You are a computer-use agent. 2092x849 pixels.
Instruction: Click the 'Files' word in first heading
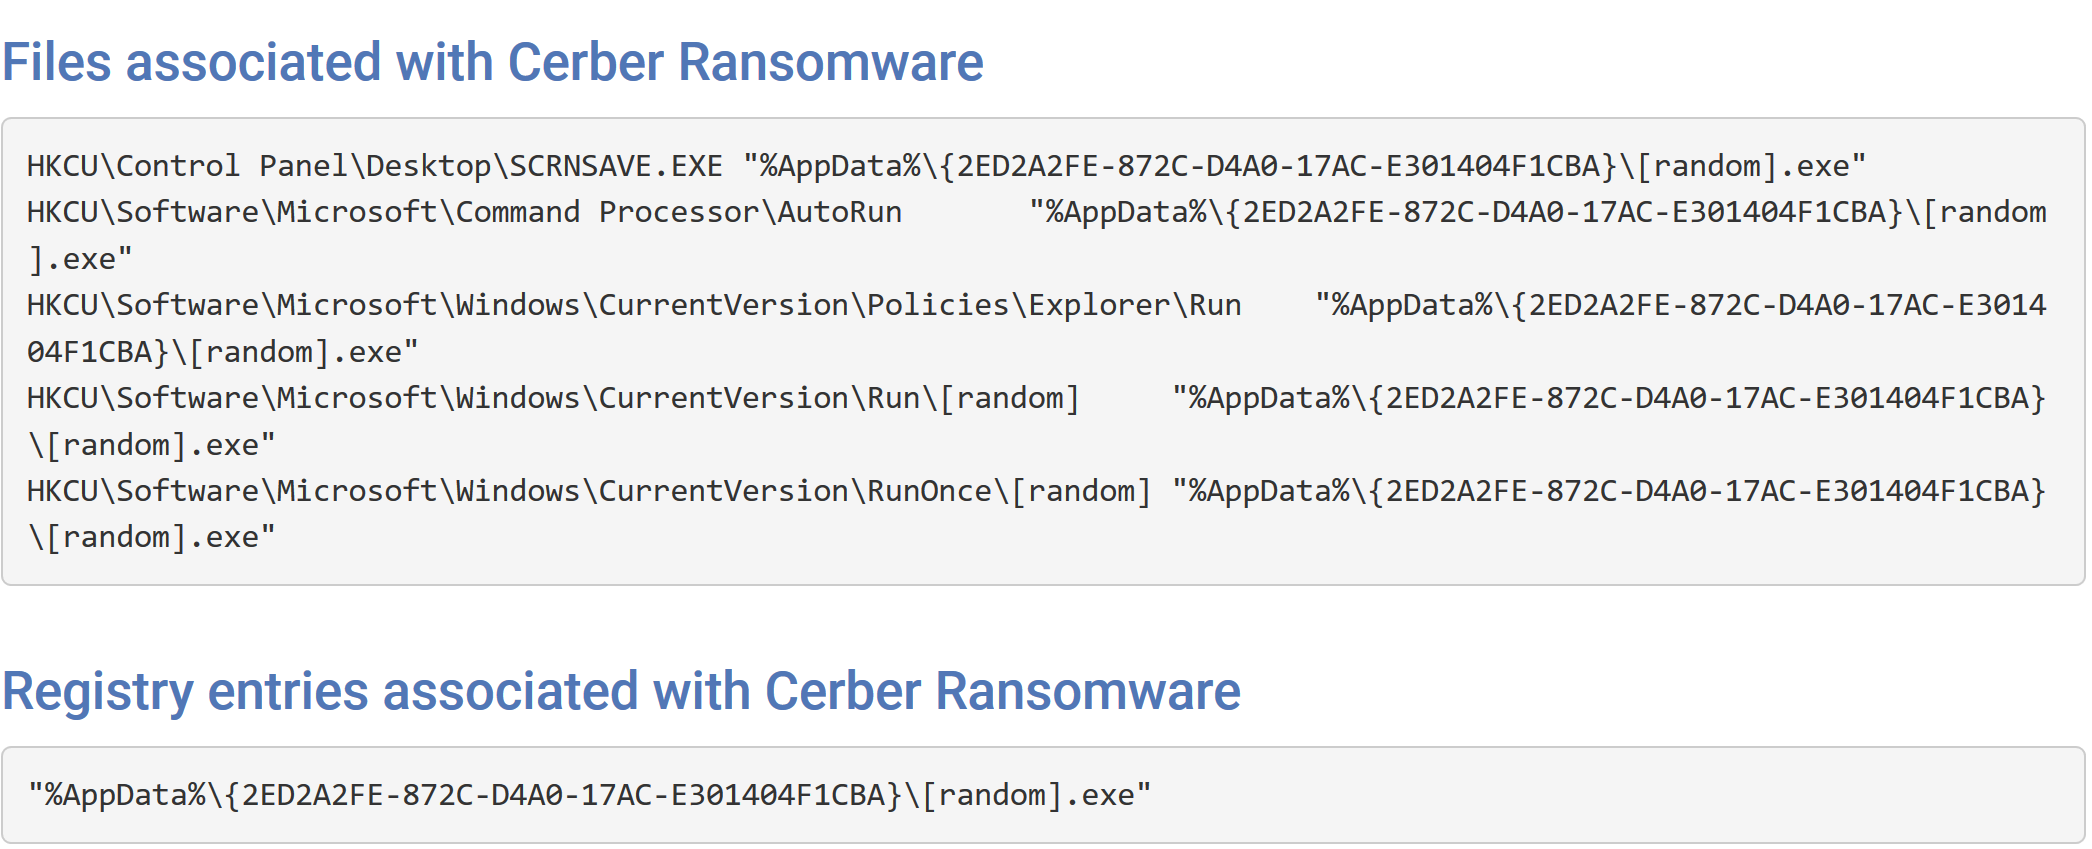57,62
